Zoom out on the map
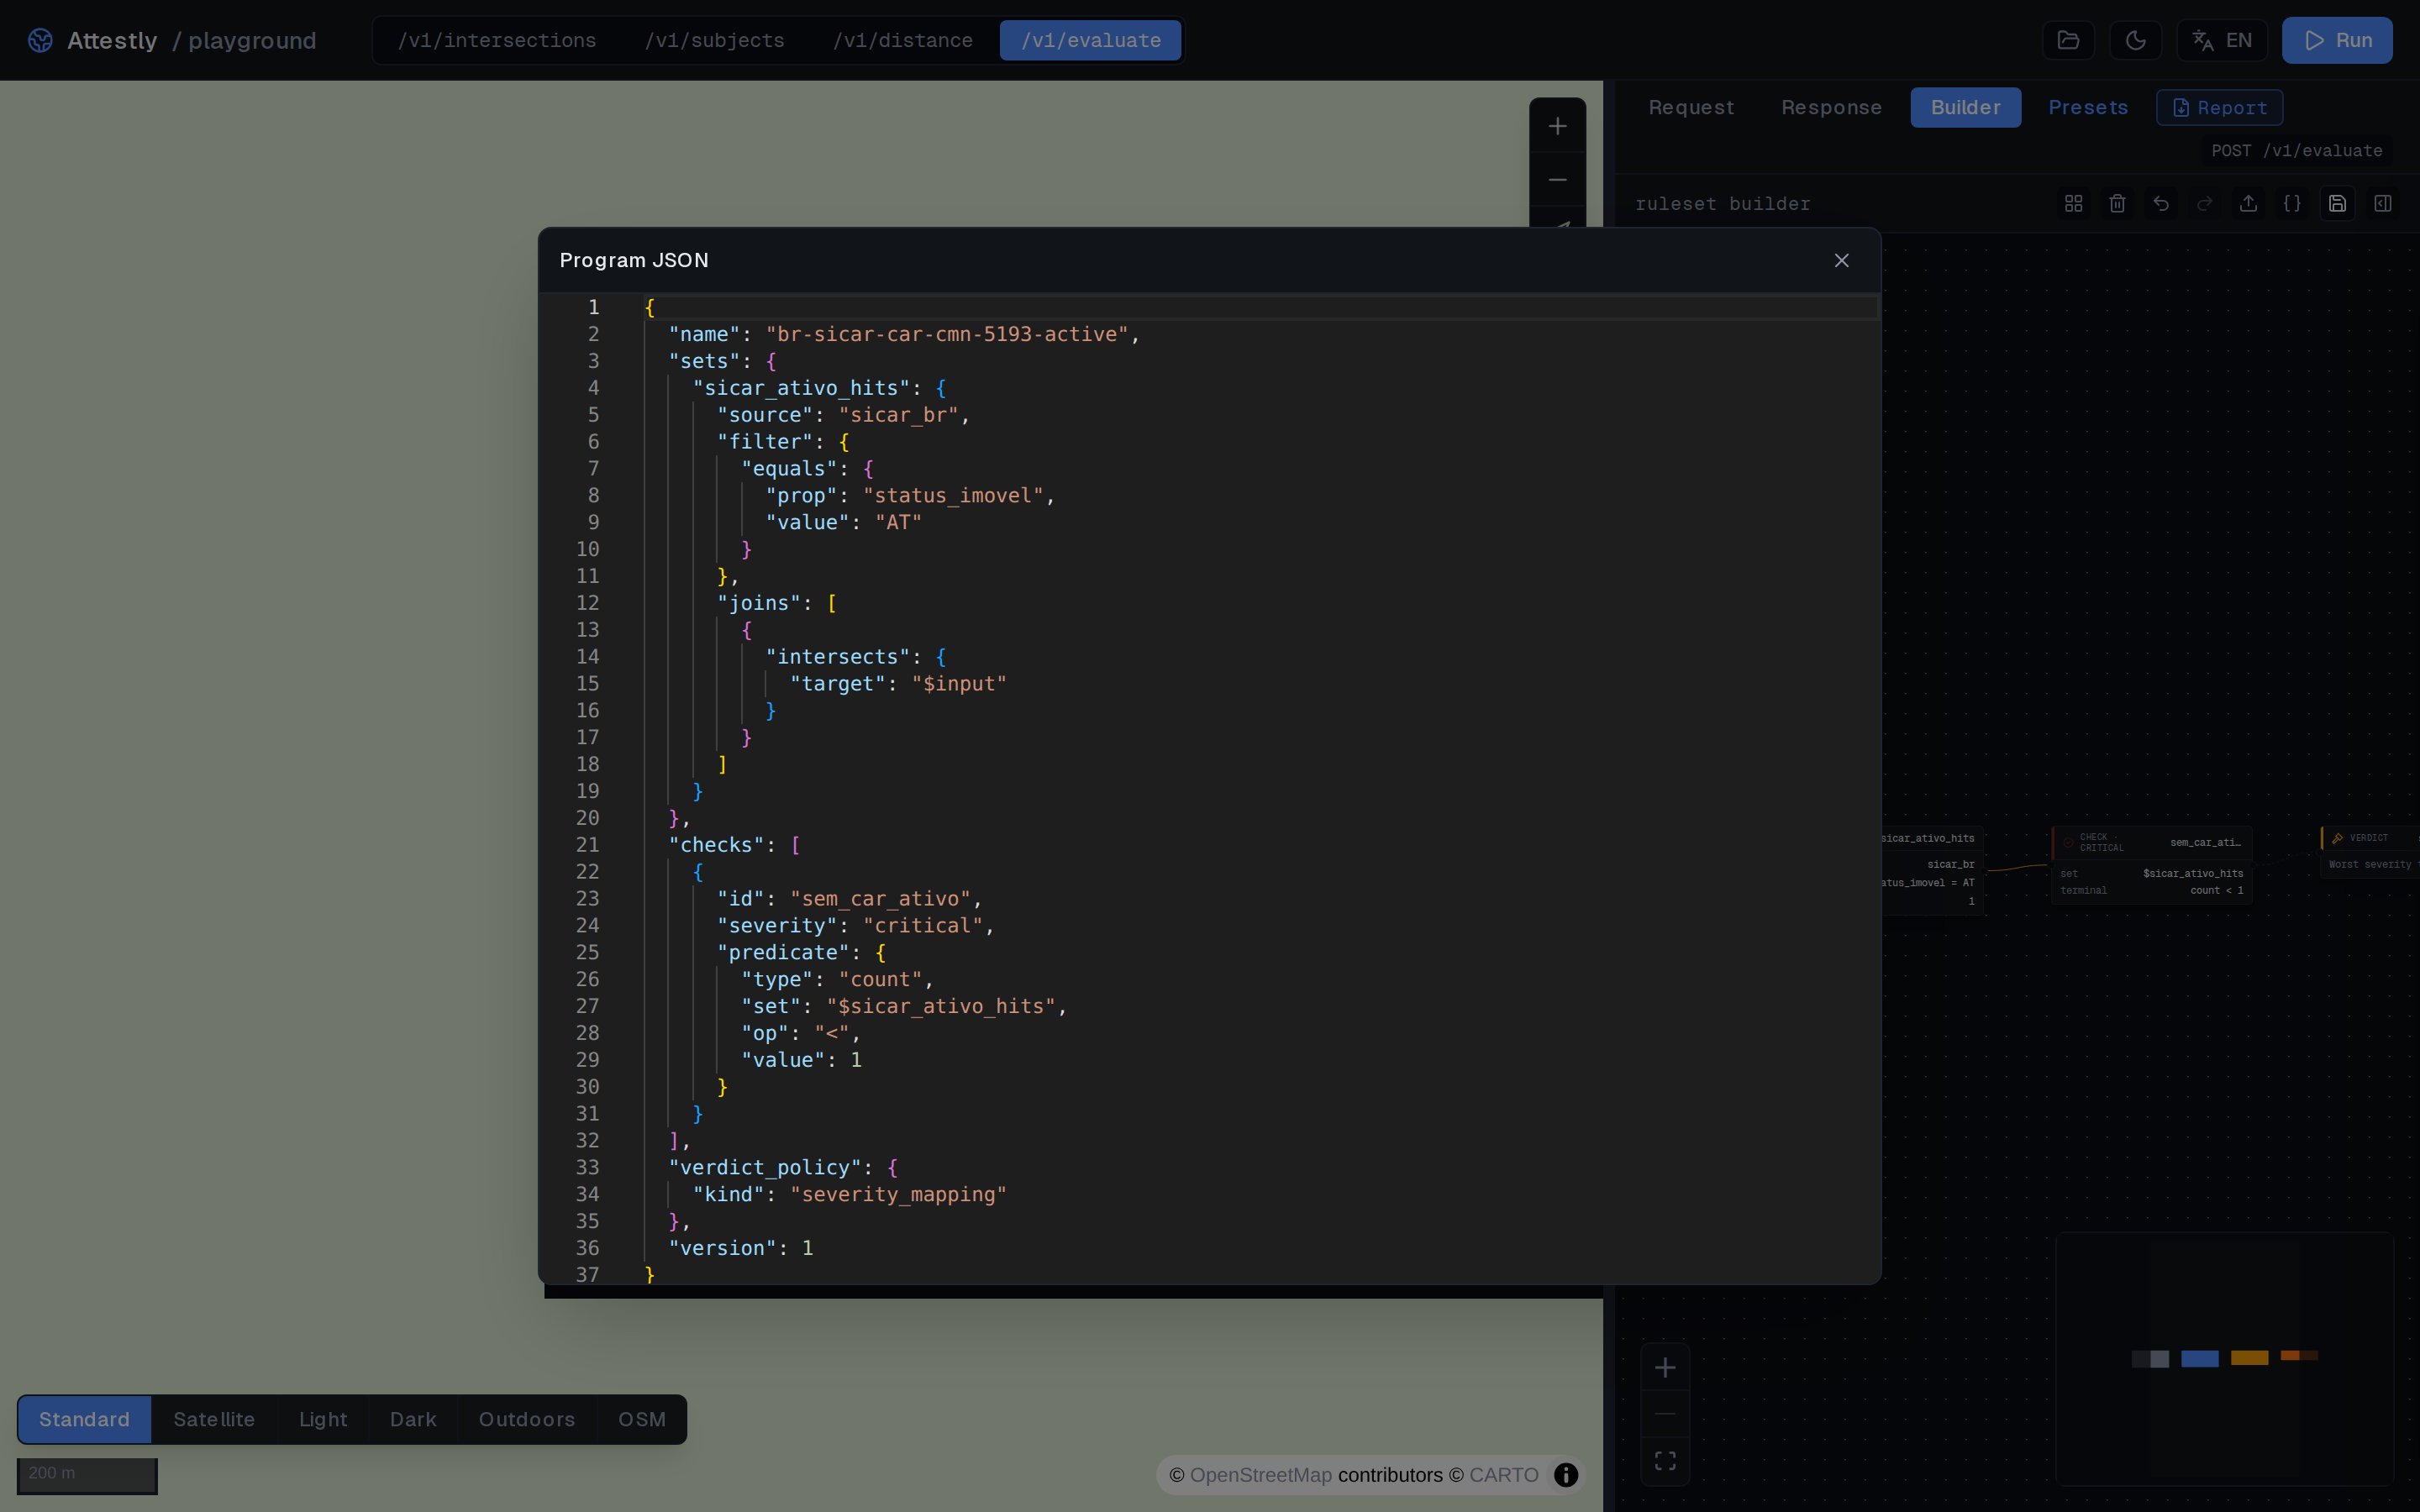 pyautogui.click(x=1557, y=180)
